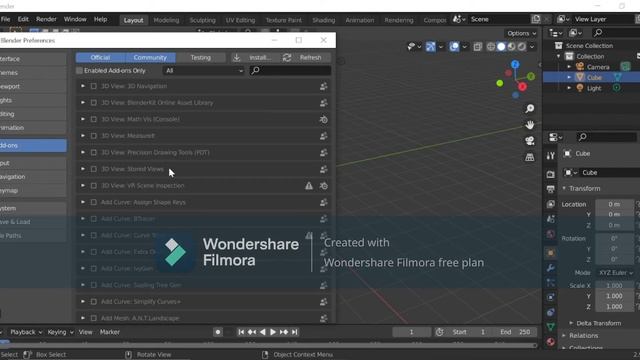Click the Tool properties tab icon
The height and width of the screenshot is (360, 640).
pos(551,156)
